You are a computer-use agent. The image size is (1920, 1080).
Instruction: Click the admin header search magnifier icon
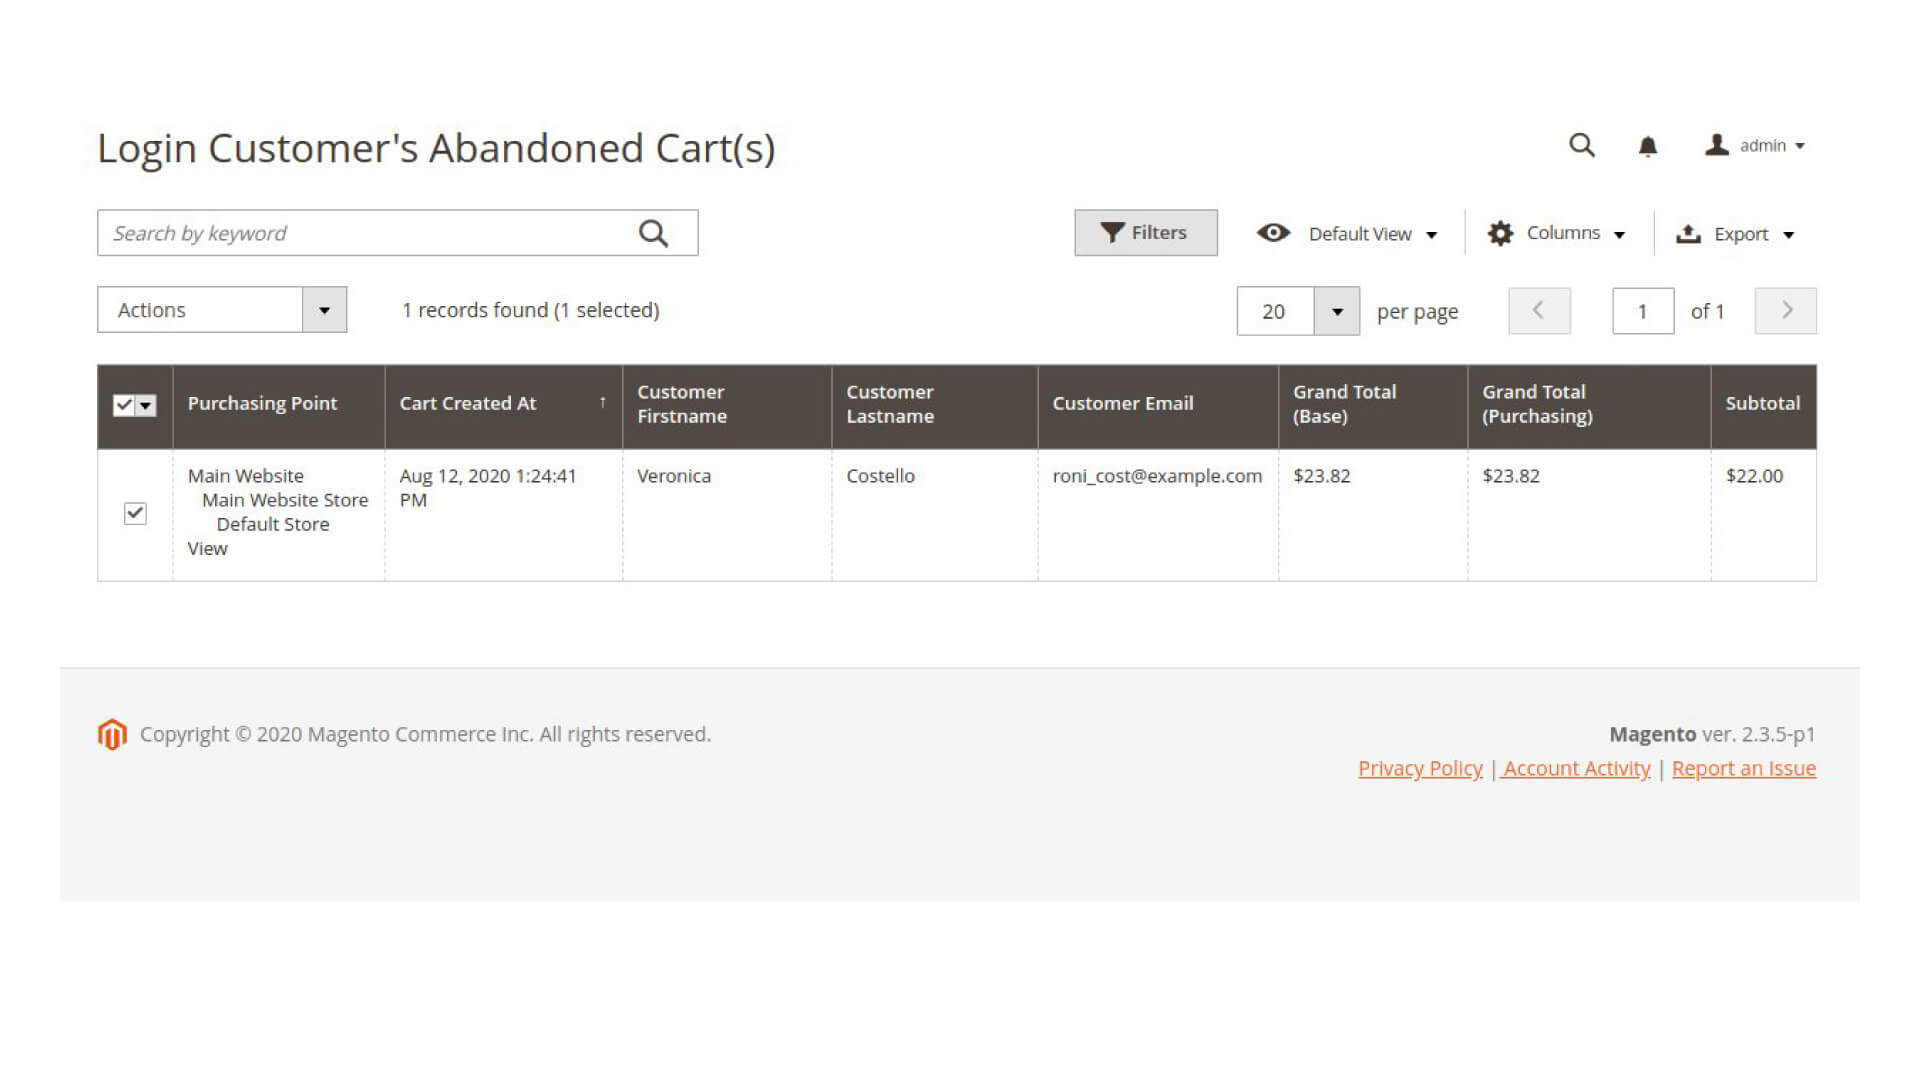click(x=1581, y=145)
